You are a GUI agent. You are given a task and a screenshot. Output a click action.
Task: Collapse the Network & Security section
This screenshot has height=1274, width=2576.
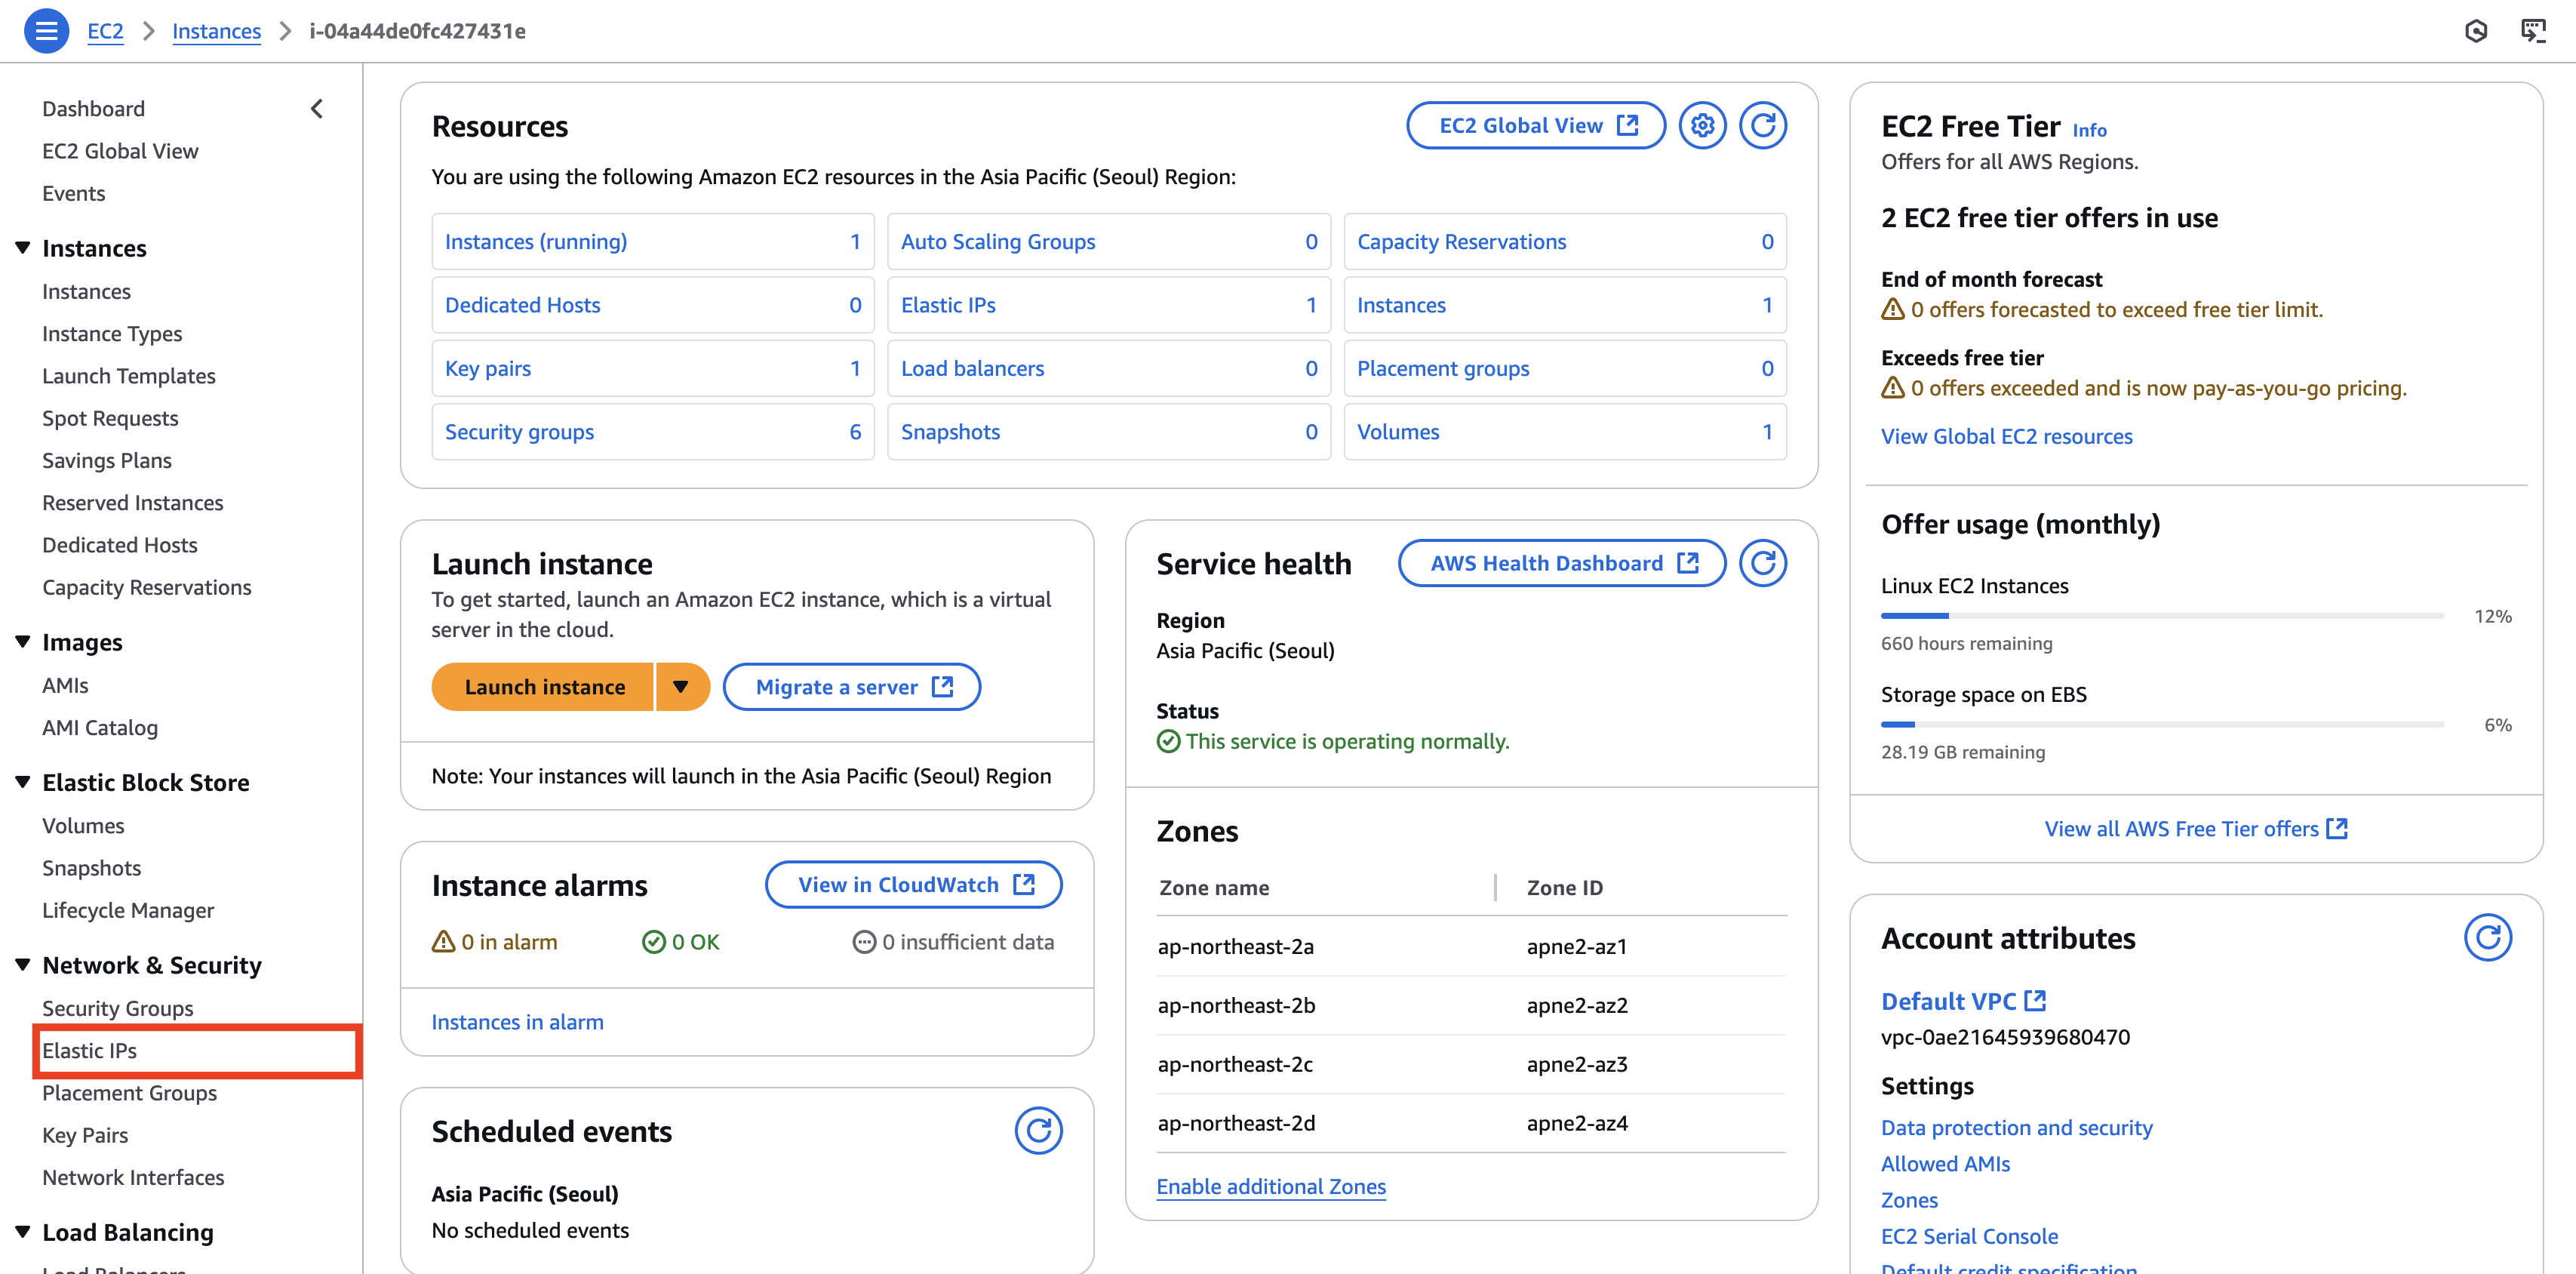point(23,965)
